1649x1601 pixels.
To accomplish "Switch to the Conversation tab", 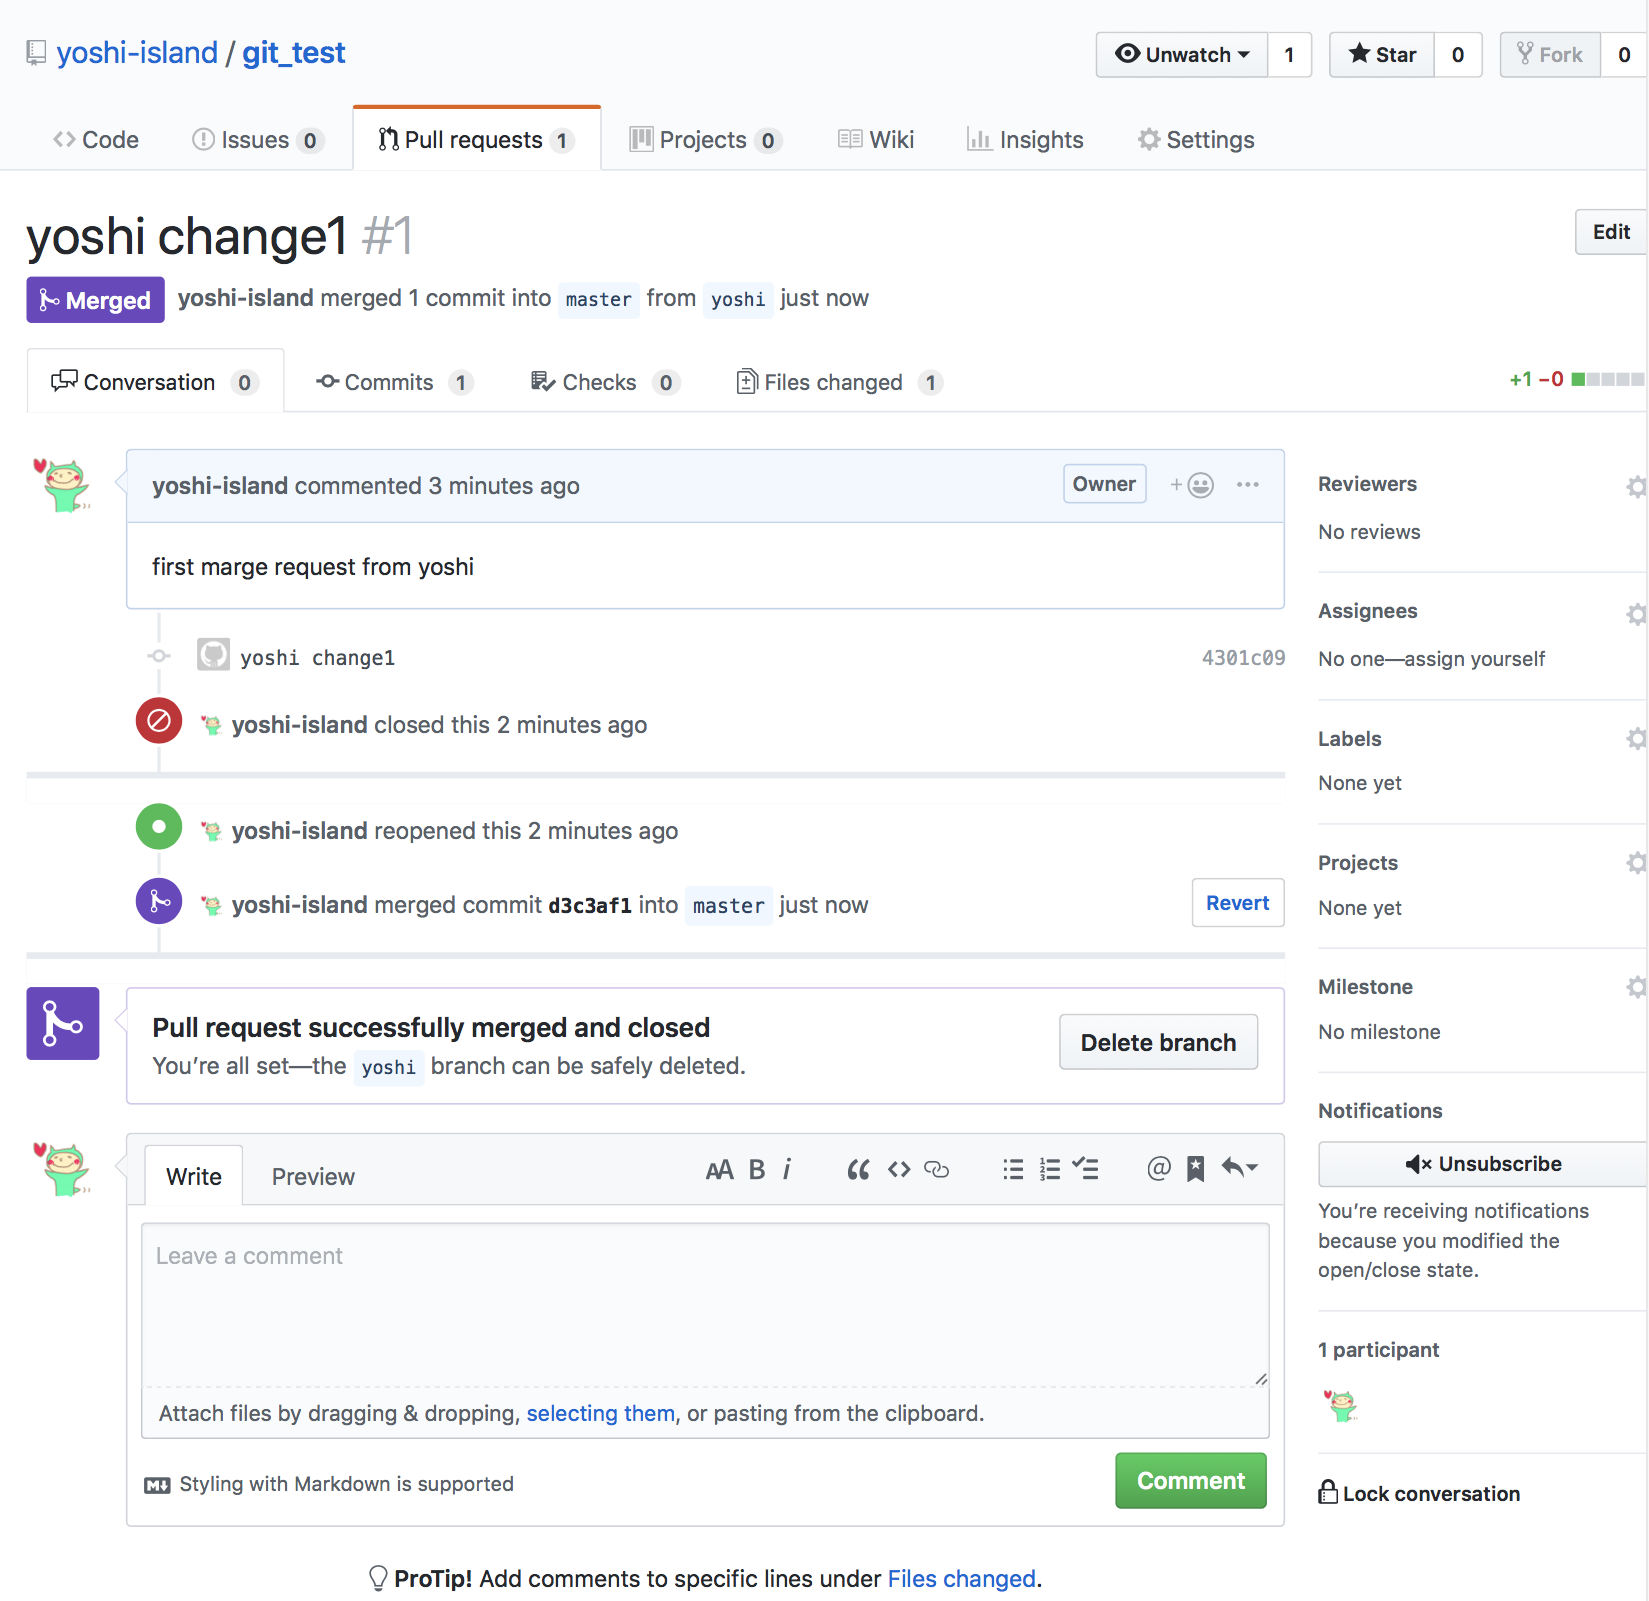I will [155, 382].
